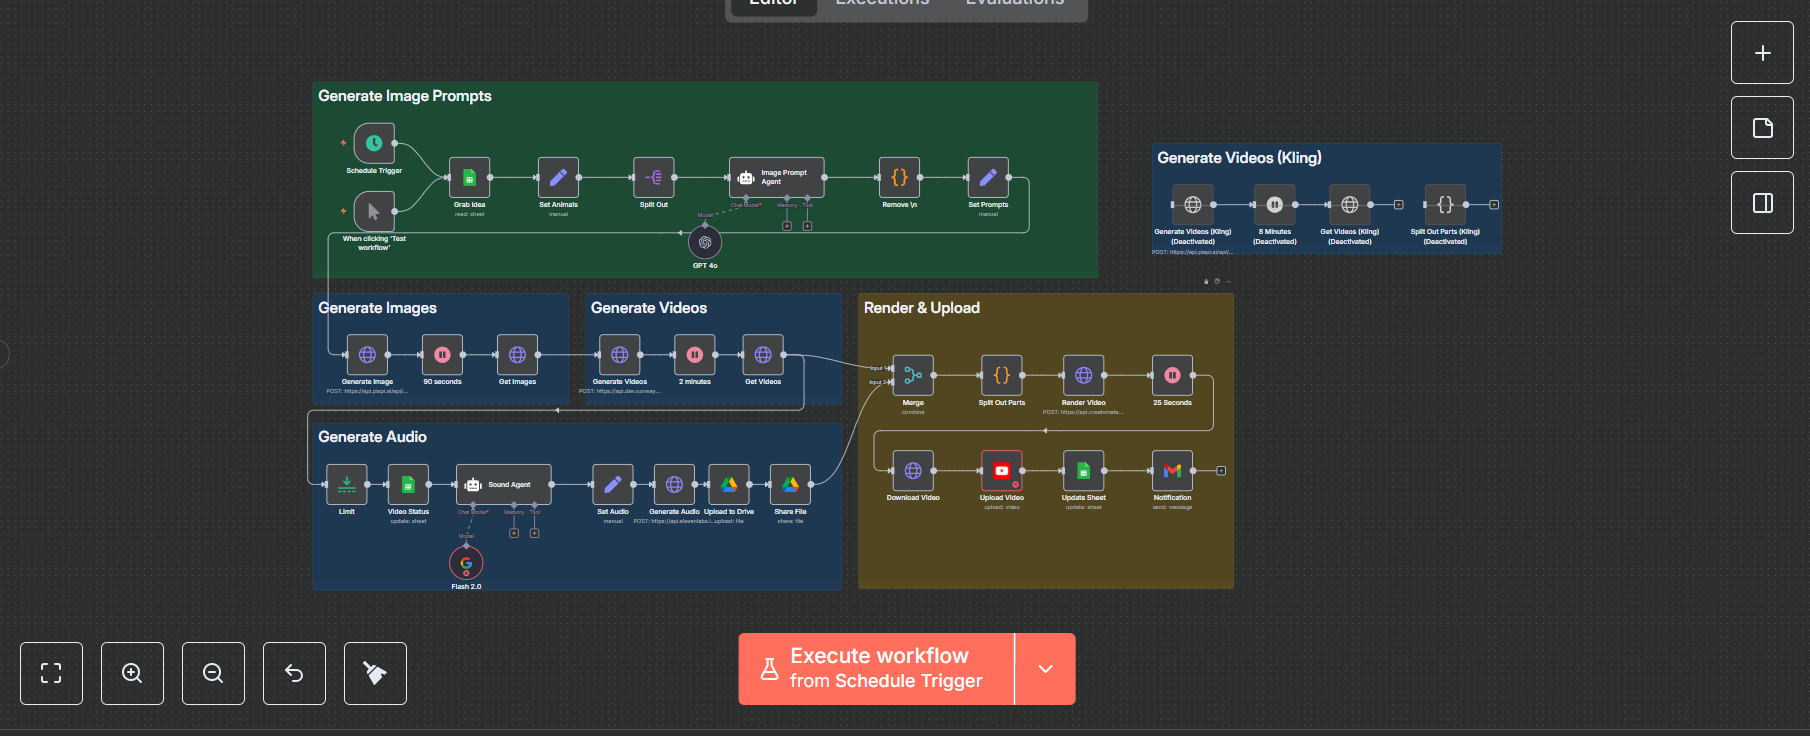Open the Download Video node

pos(913,470)
